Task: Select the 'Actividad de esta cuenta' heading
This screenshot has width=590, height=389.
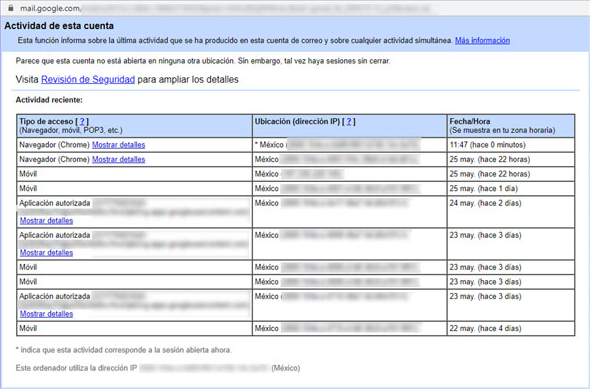Action: pyautogui.click(x=59, y=26)
